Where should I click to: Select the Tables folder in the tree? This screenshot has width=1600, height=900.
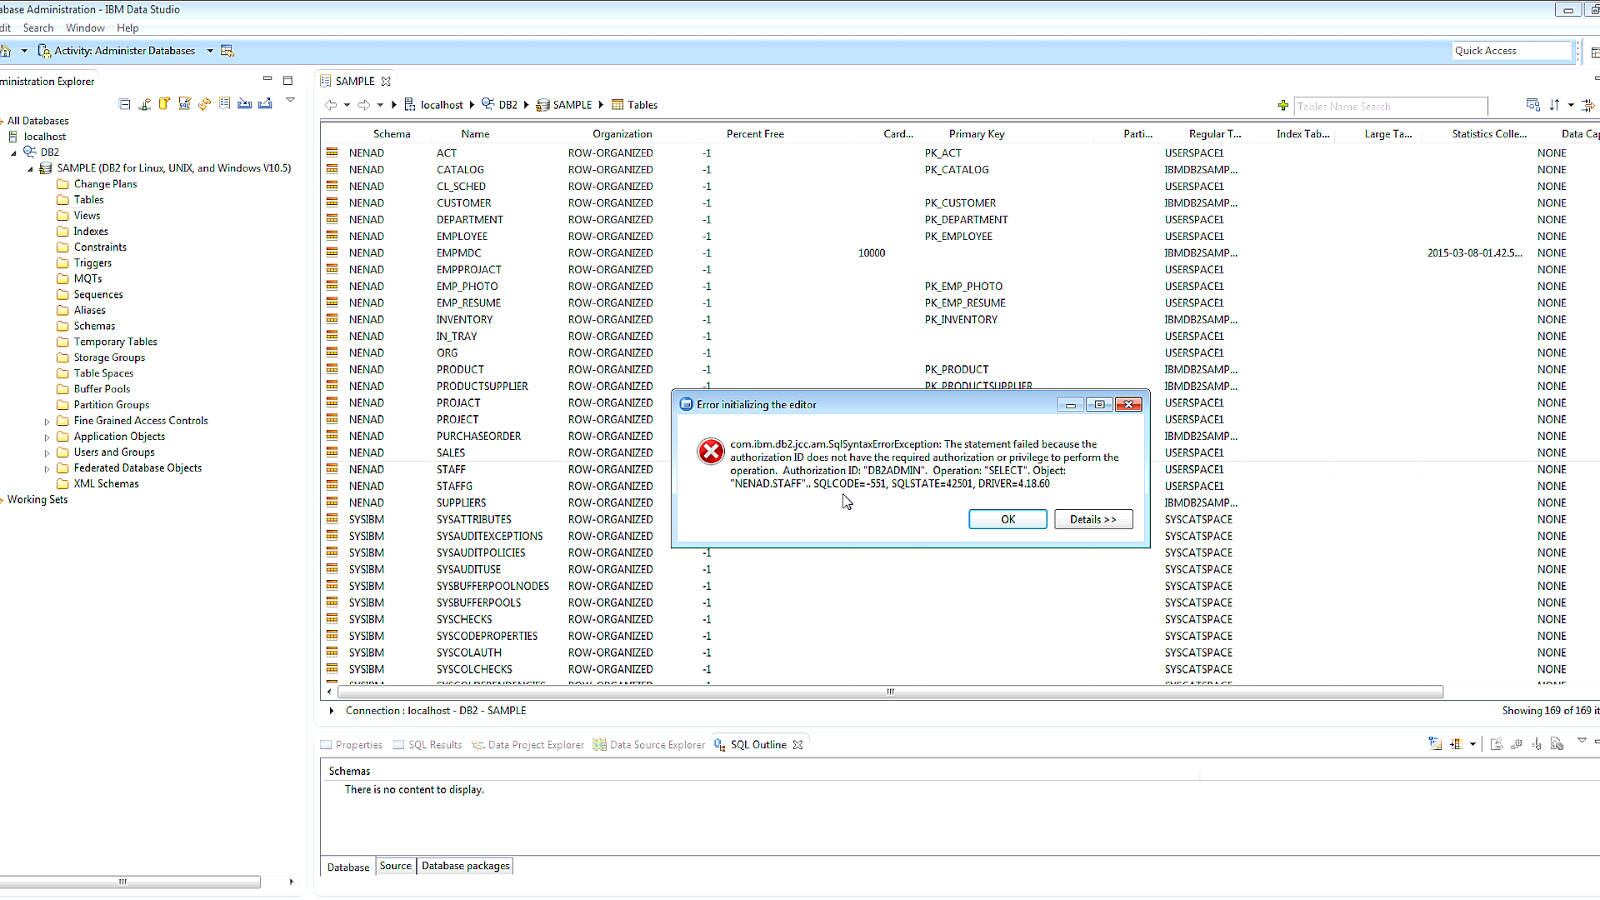(88, 200)
